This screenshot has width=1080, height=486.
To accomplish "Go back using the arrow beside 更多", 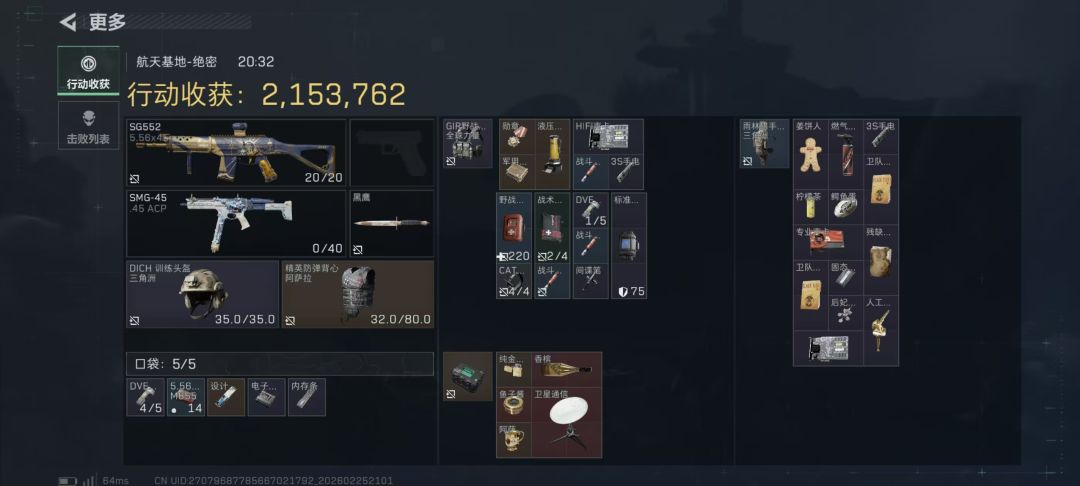I will click(68, 22).
